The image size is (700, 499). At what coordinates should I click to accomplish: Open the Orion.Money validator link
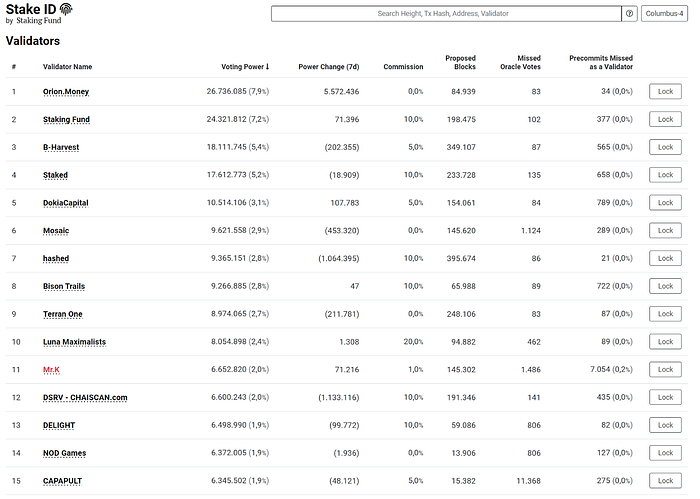[x=66, y=91]
